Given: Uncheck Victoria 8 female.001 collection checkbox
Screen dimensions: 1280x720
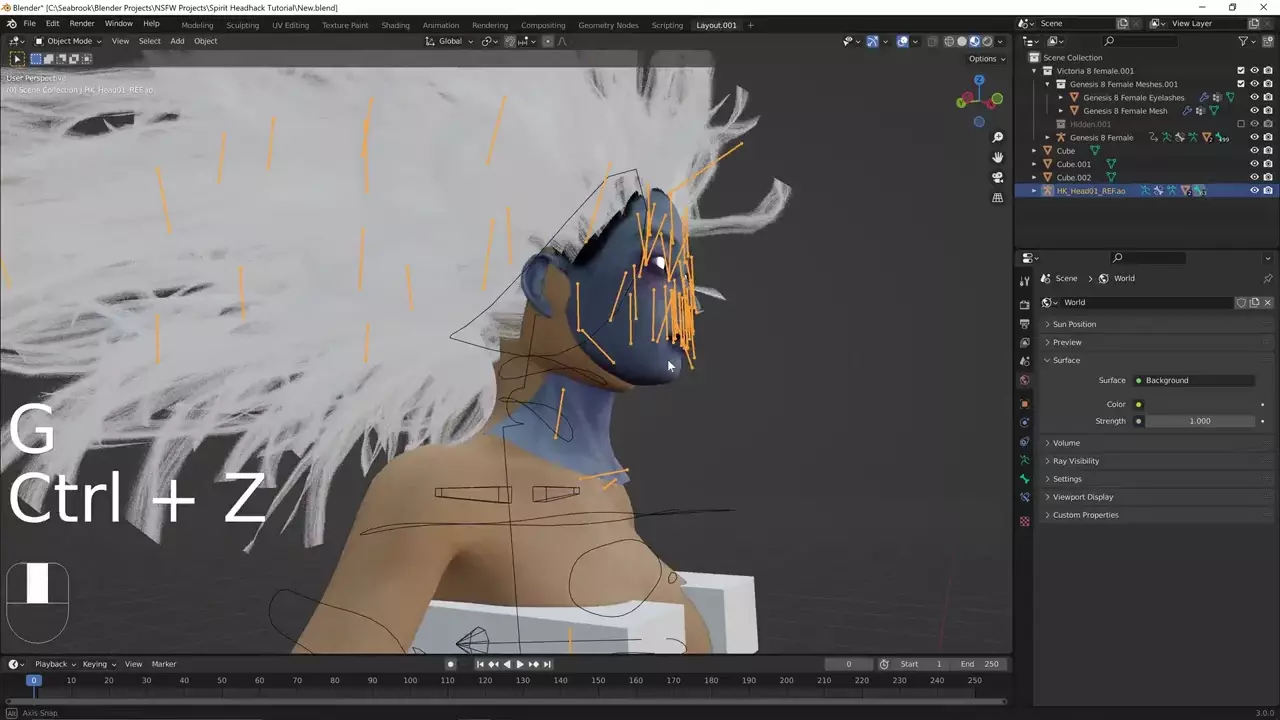Looking at the screenshot, I should pos(1241,71).
